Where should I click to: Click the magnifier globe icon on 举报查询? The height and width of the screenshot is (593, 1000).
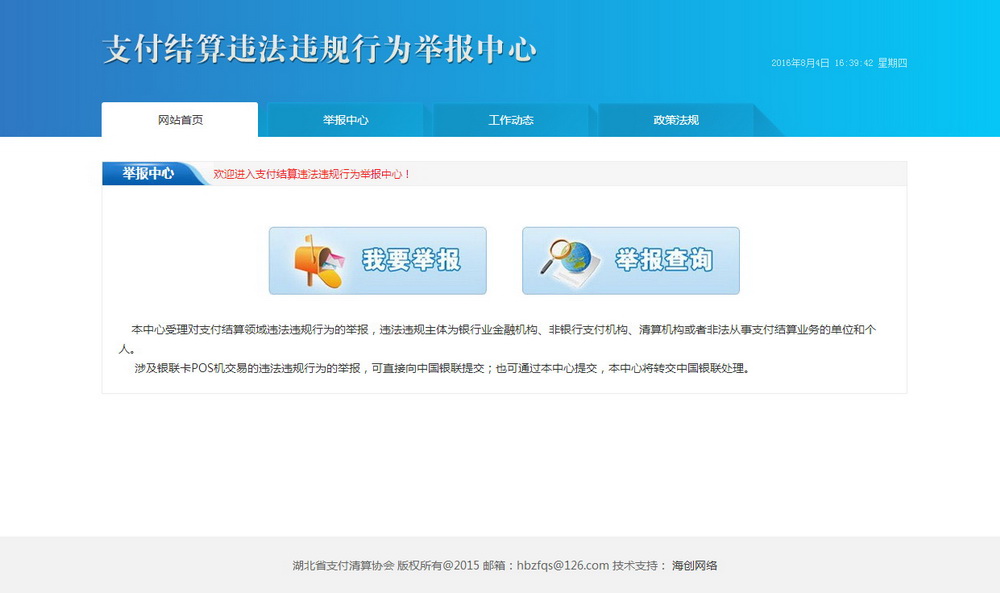pyautogui.click(x=571, y=261)
